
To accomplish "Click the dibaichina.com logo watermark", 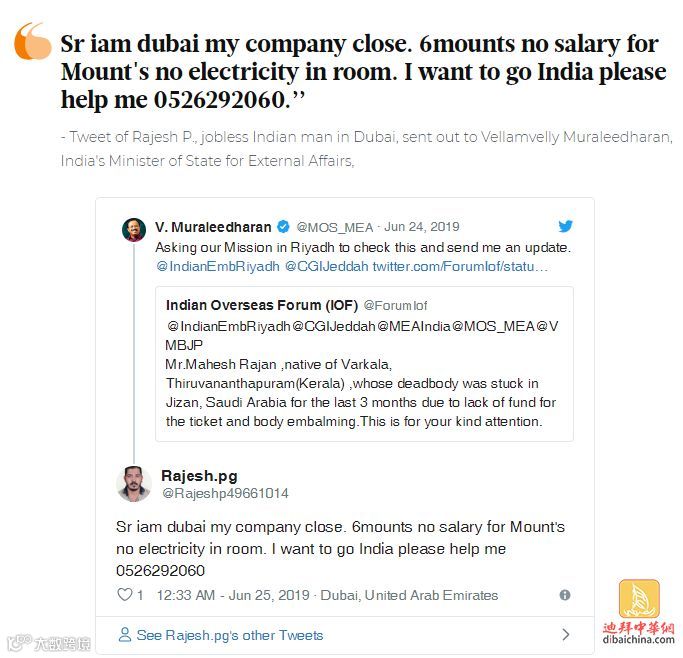I will pyautogui.click(x=639, y=612).
